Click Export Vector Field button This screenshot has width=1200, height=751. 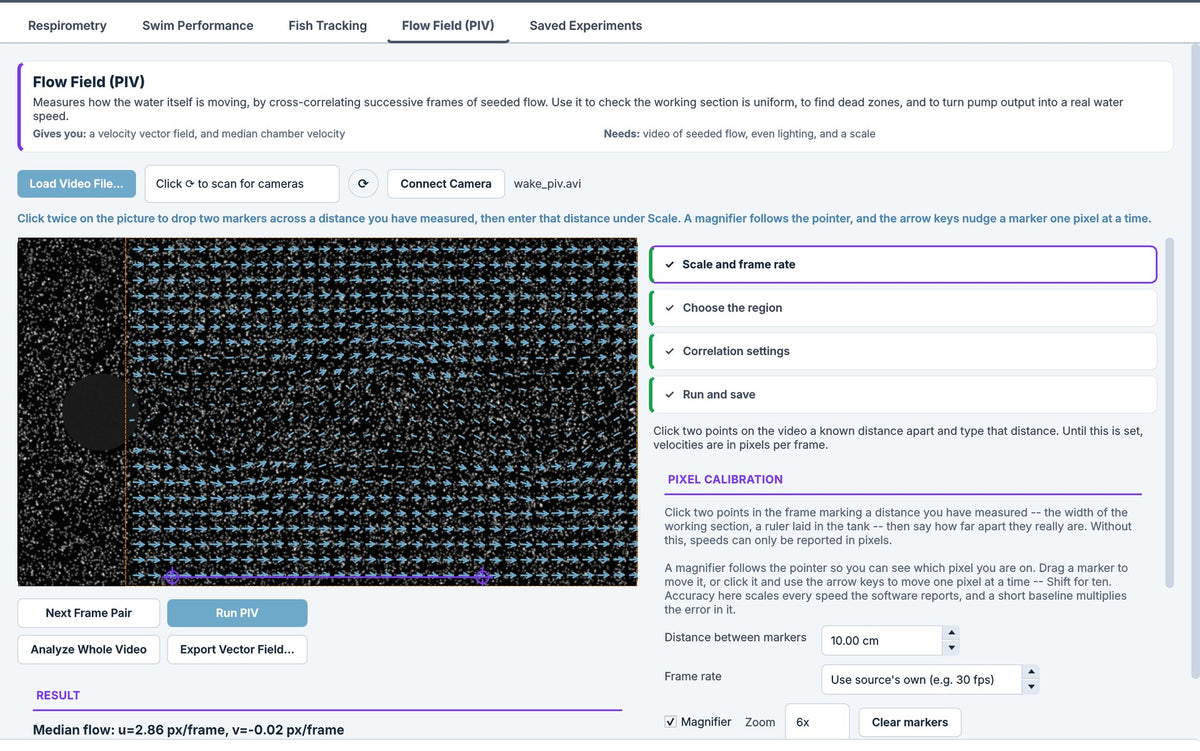[237, 649]
